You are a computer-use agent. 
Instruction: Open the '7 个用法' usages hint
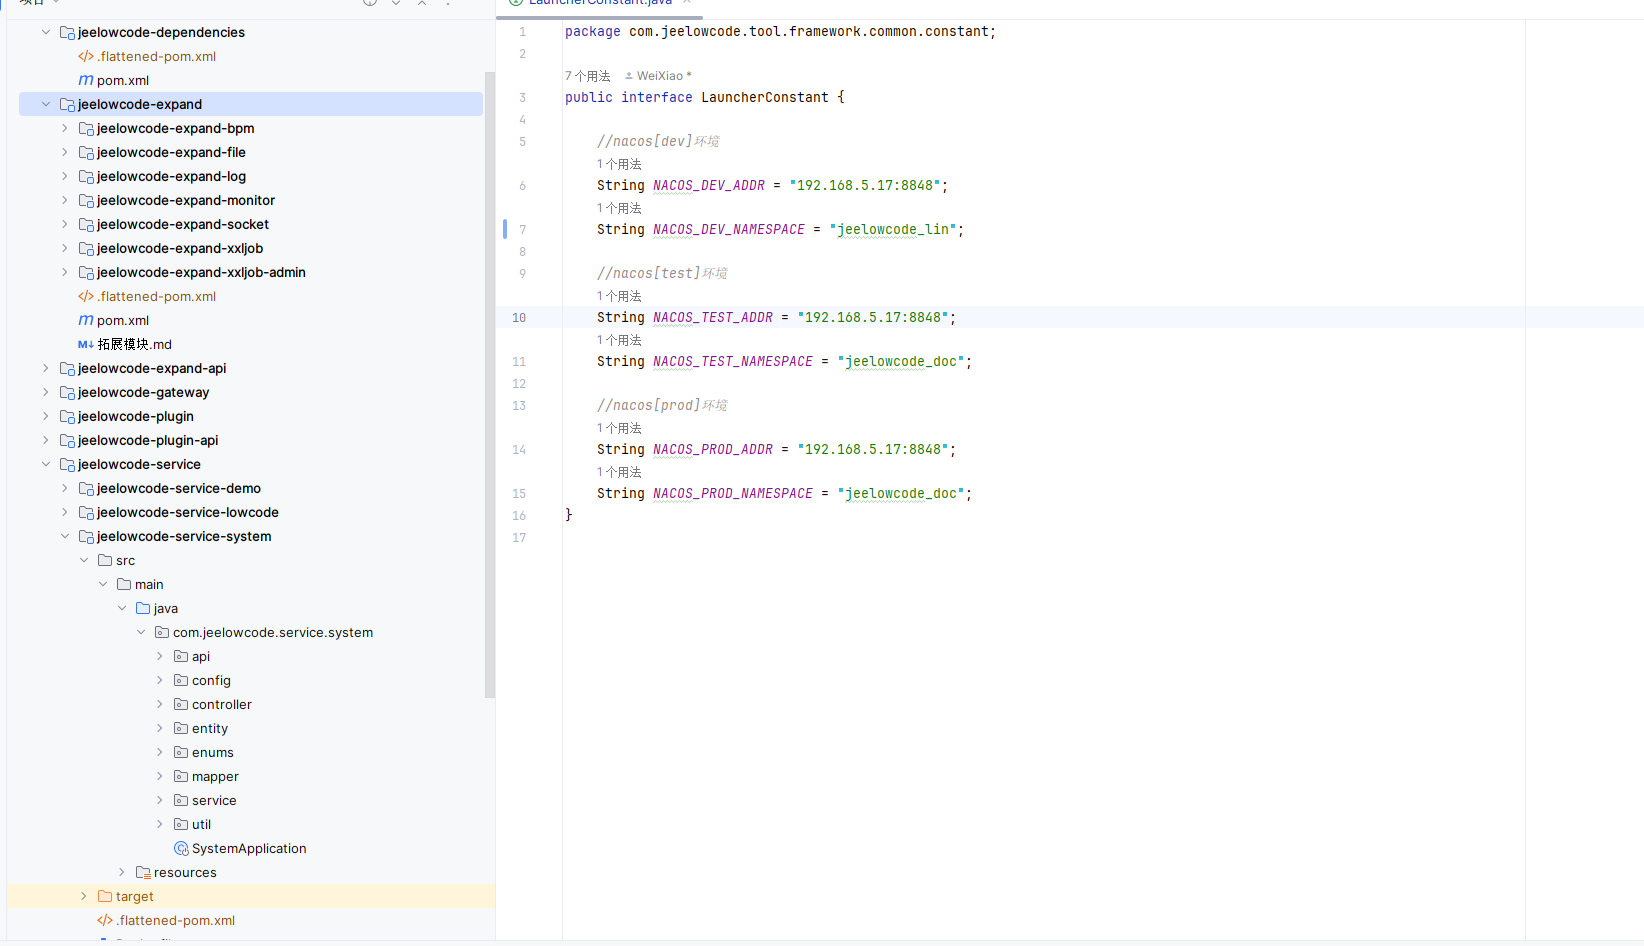[x=588, y=76]
